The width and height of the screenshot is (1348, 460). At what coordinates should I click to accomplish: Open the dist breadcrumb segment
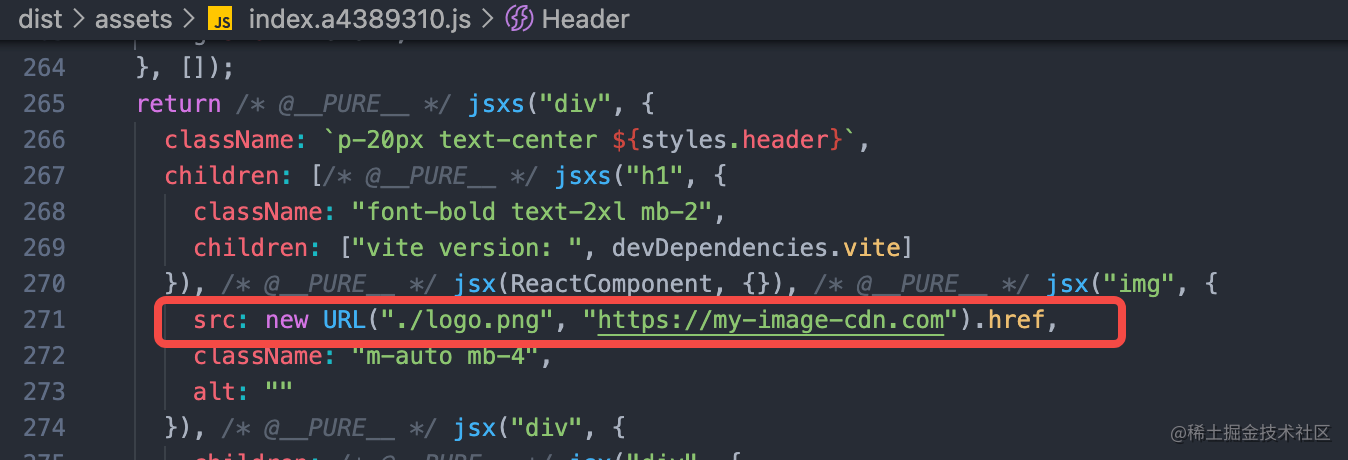pyautogui.click(x=42, y=19)
